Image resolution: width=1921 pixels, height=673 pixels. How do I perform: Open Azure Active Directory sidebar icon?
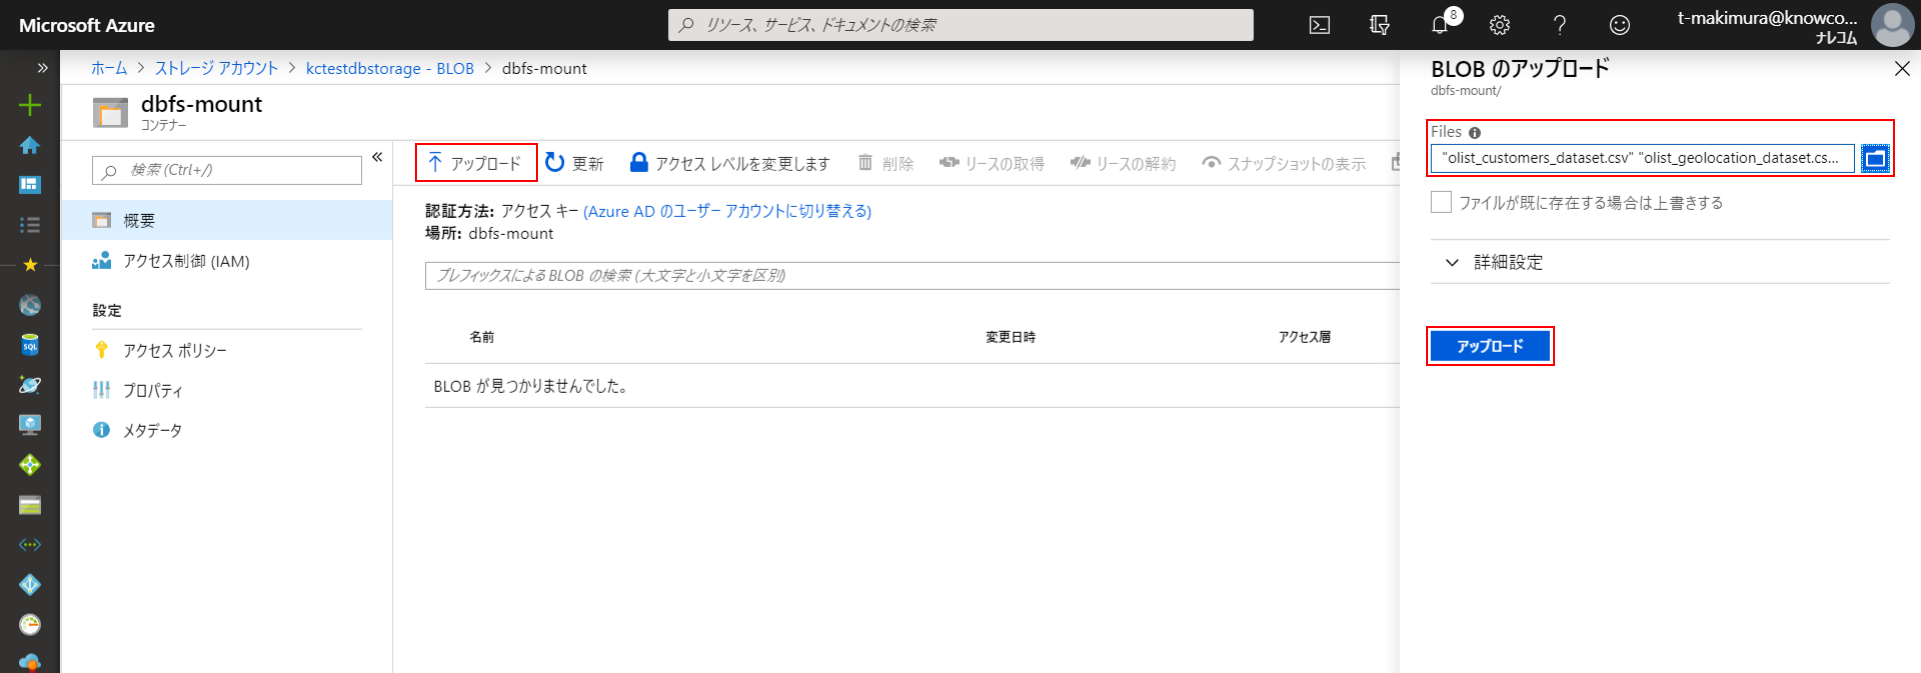point(30,585)
